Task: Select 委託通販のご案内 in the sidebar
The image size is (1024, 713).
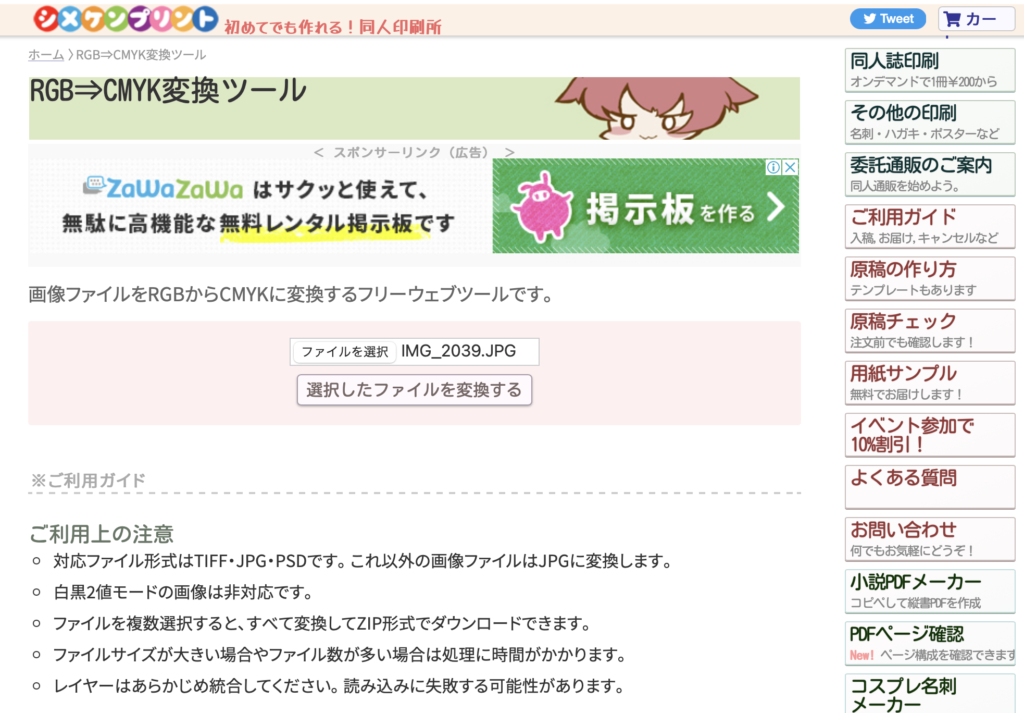Action: (929, 174)
